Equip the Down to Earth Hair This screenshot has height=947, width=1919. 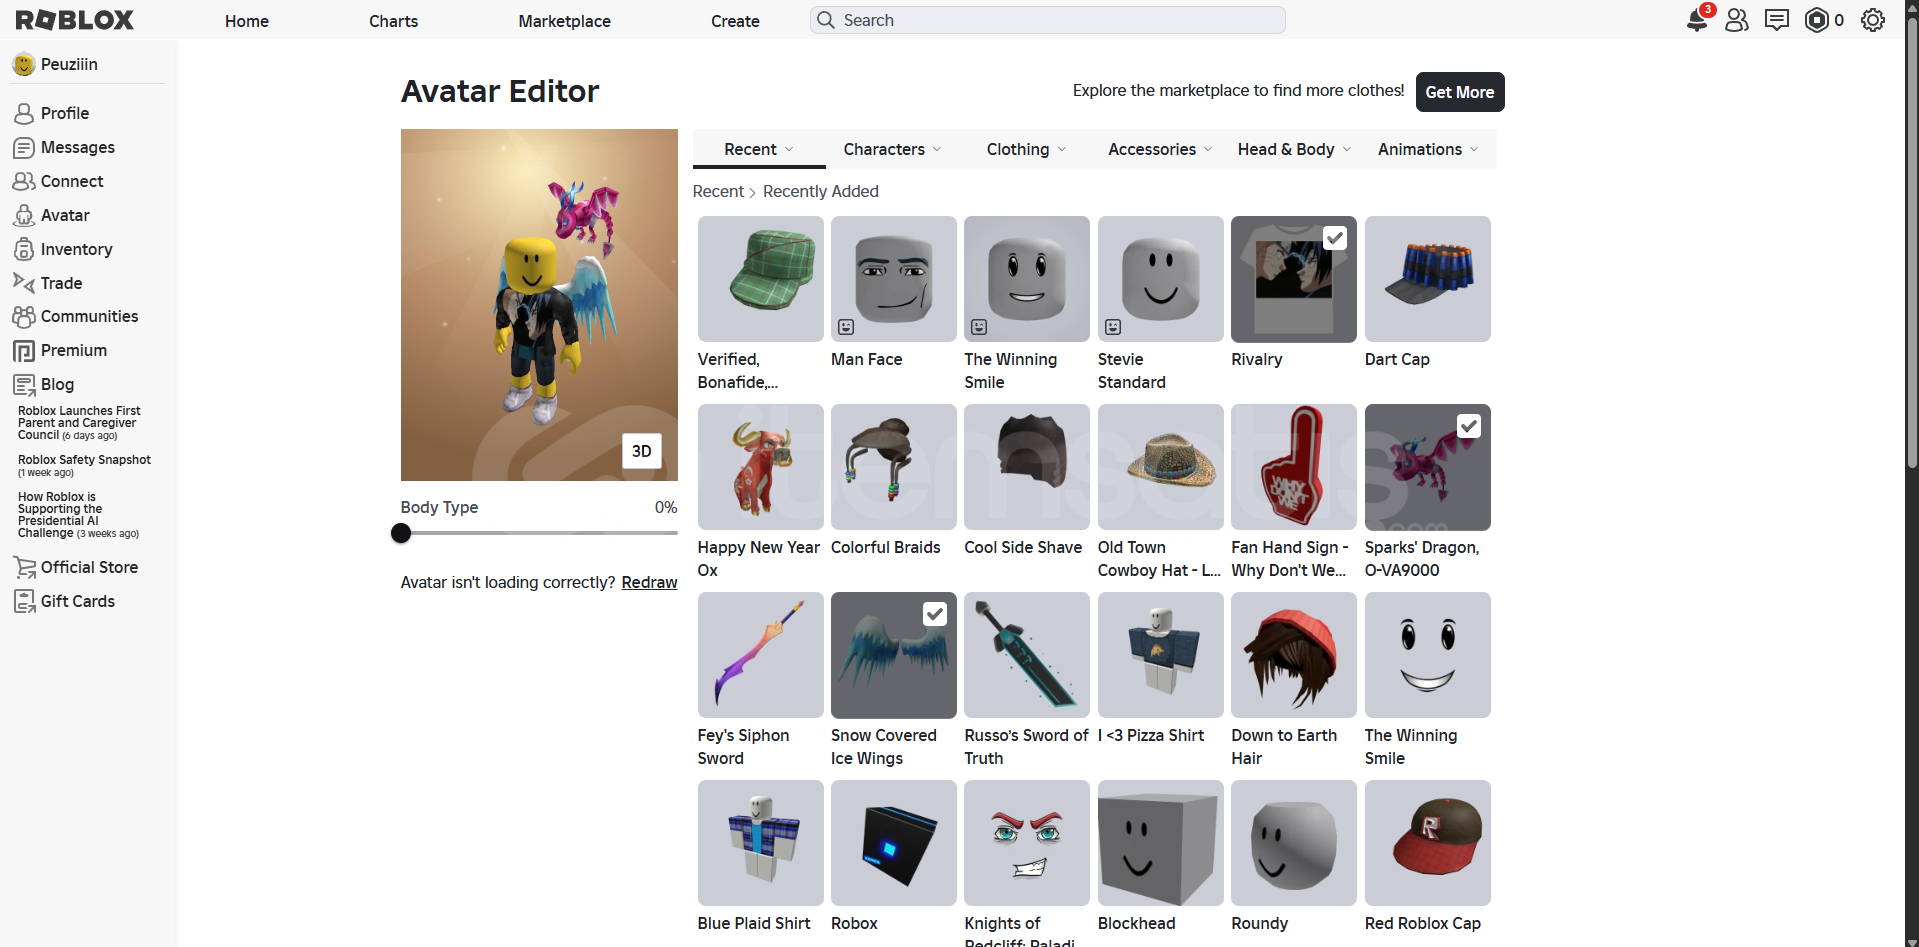(x=1294, y=655)
